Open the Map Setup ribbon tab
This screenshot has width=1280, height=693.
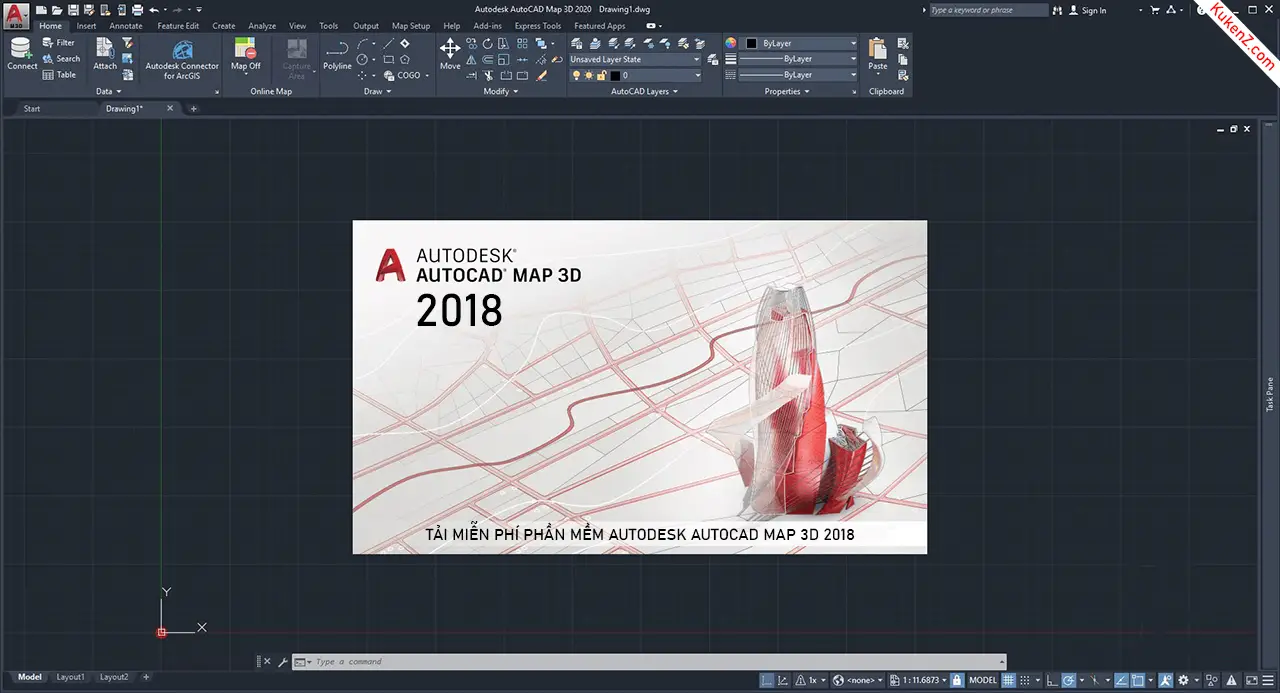(x=411, y=26)
